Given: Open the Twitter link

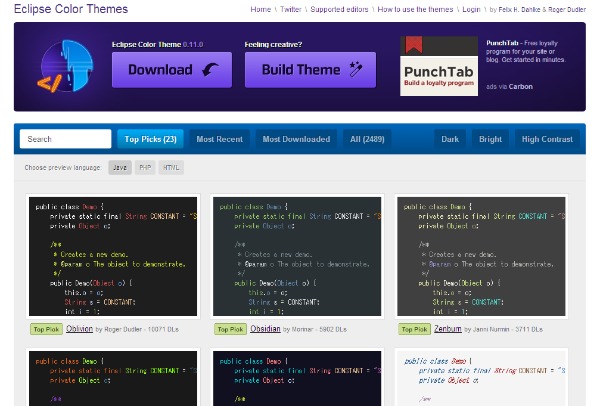Looking at the screenshot, I should (x=290, y=9).
